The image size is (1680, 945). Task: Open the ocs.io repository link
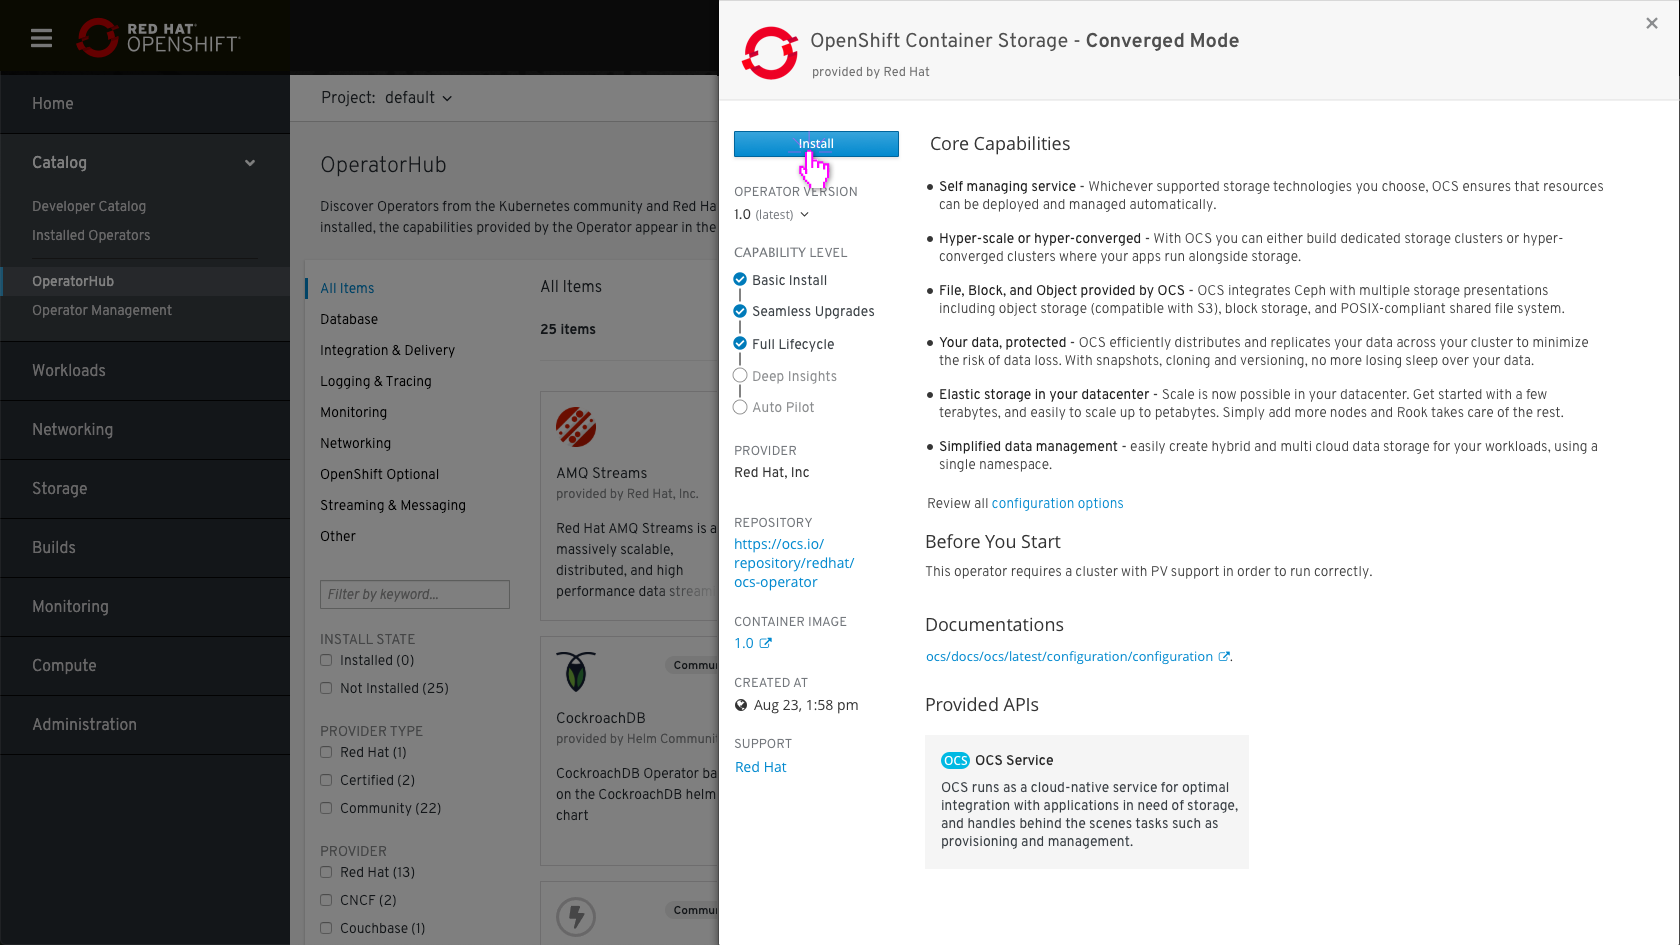click(794, 563)
